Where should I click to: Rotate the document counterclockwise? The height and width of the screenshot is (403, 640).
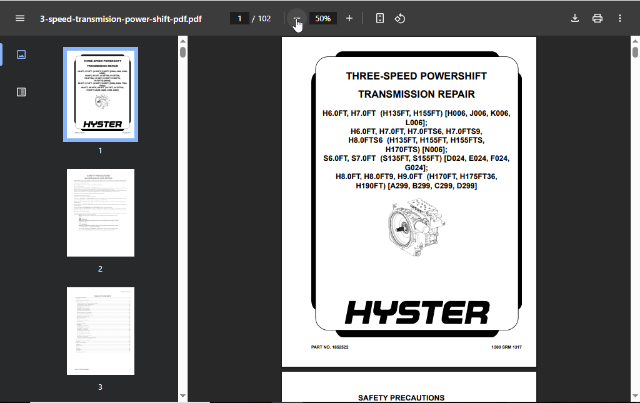pyautogui.click(x=400, y=18)
